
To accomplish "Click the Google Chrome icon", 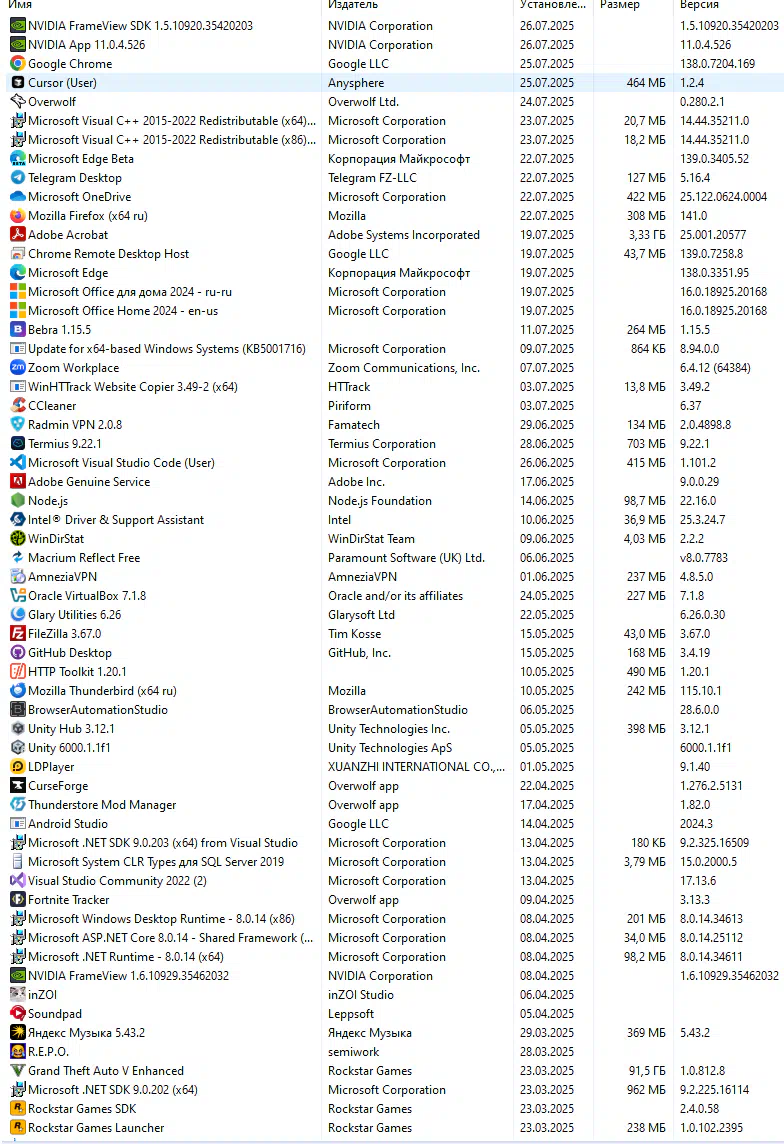I will coord(18,63).
